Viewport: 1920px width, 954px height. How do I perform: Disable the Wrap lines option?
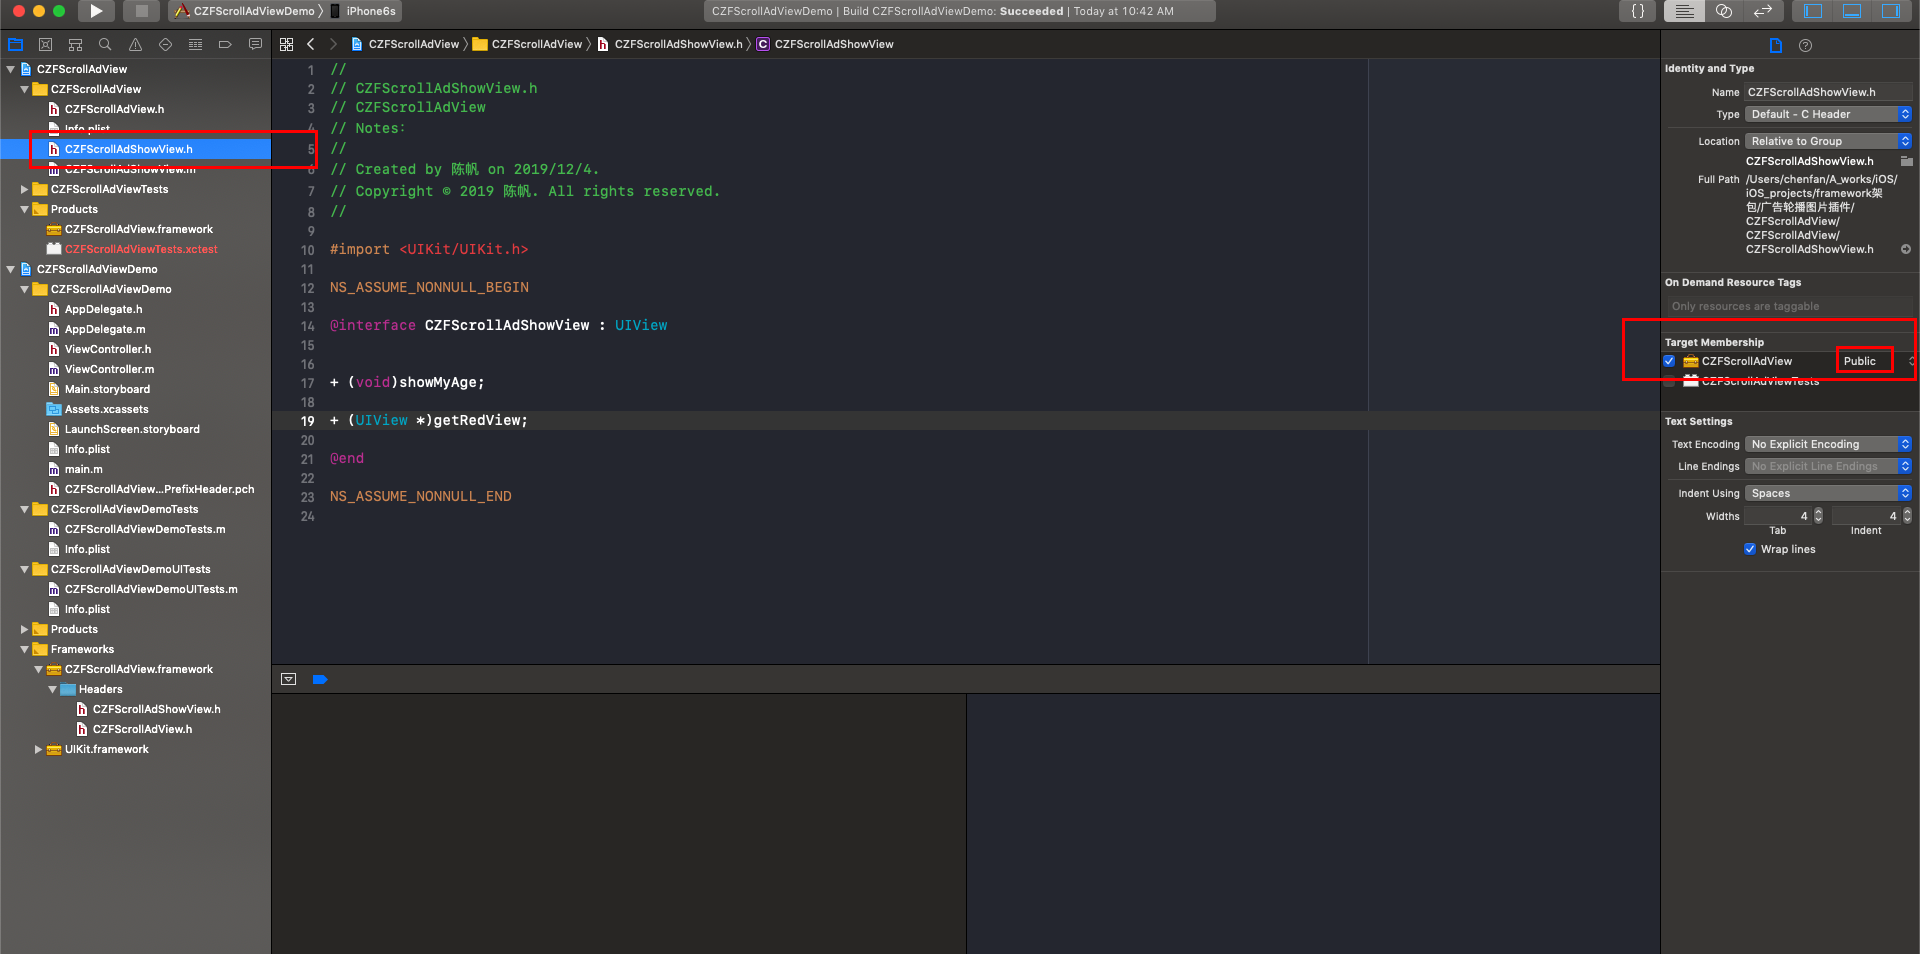1750,549
